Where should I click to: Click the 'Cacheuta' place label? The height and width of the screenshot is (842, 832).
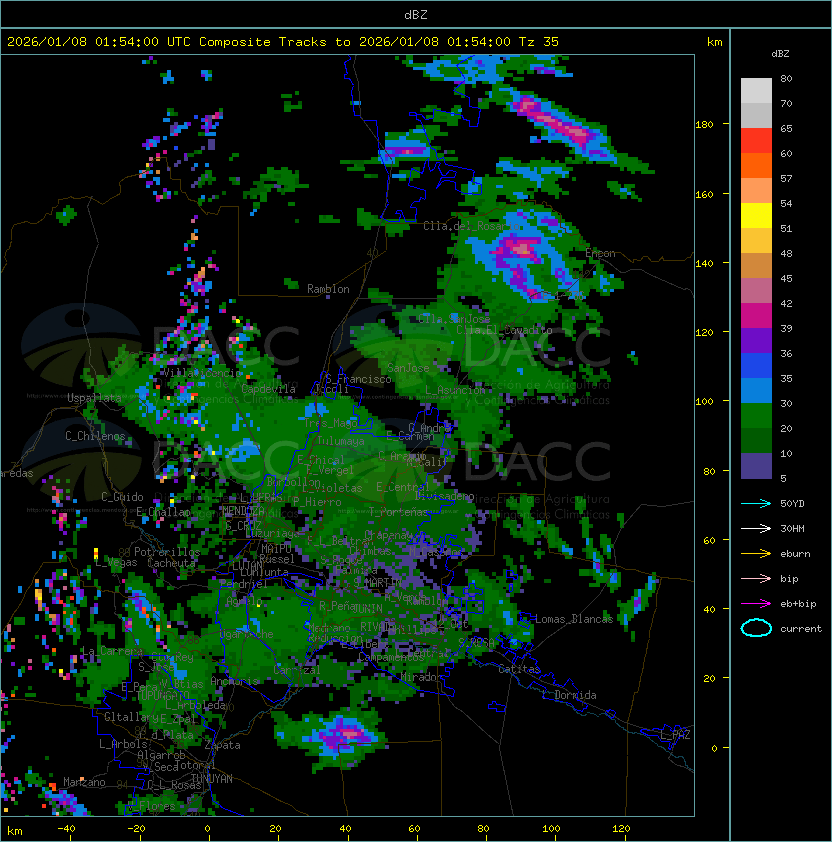click(x=171, y=563)
